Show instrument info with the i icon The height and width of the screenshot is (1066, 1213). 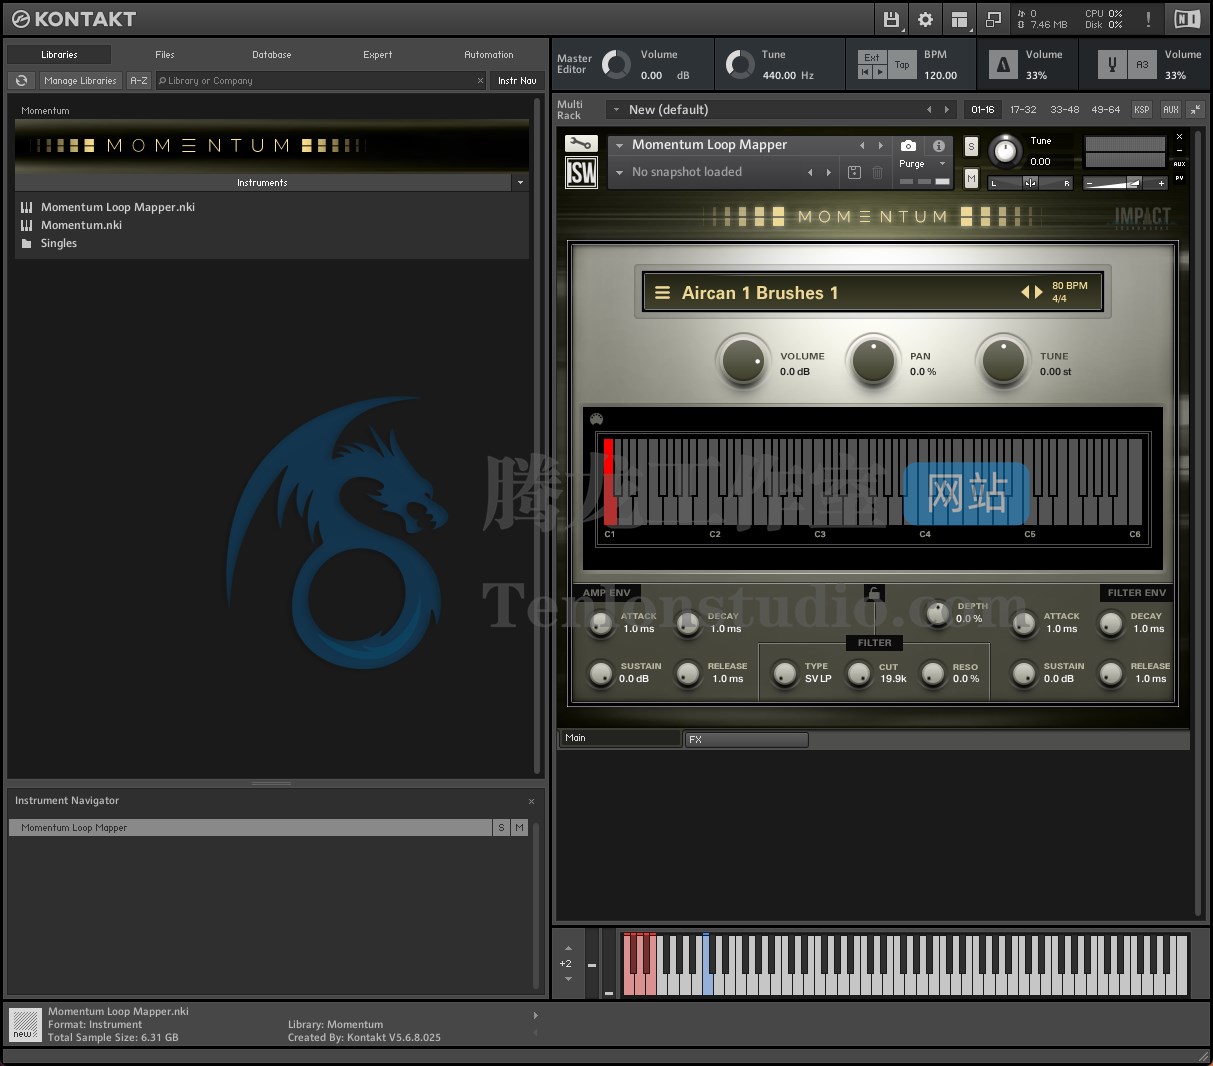[x=938, y=145]
